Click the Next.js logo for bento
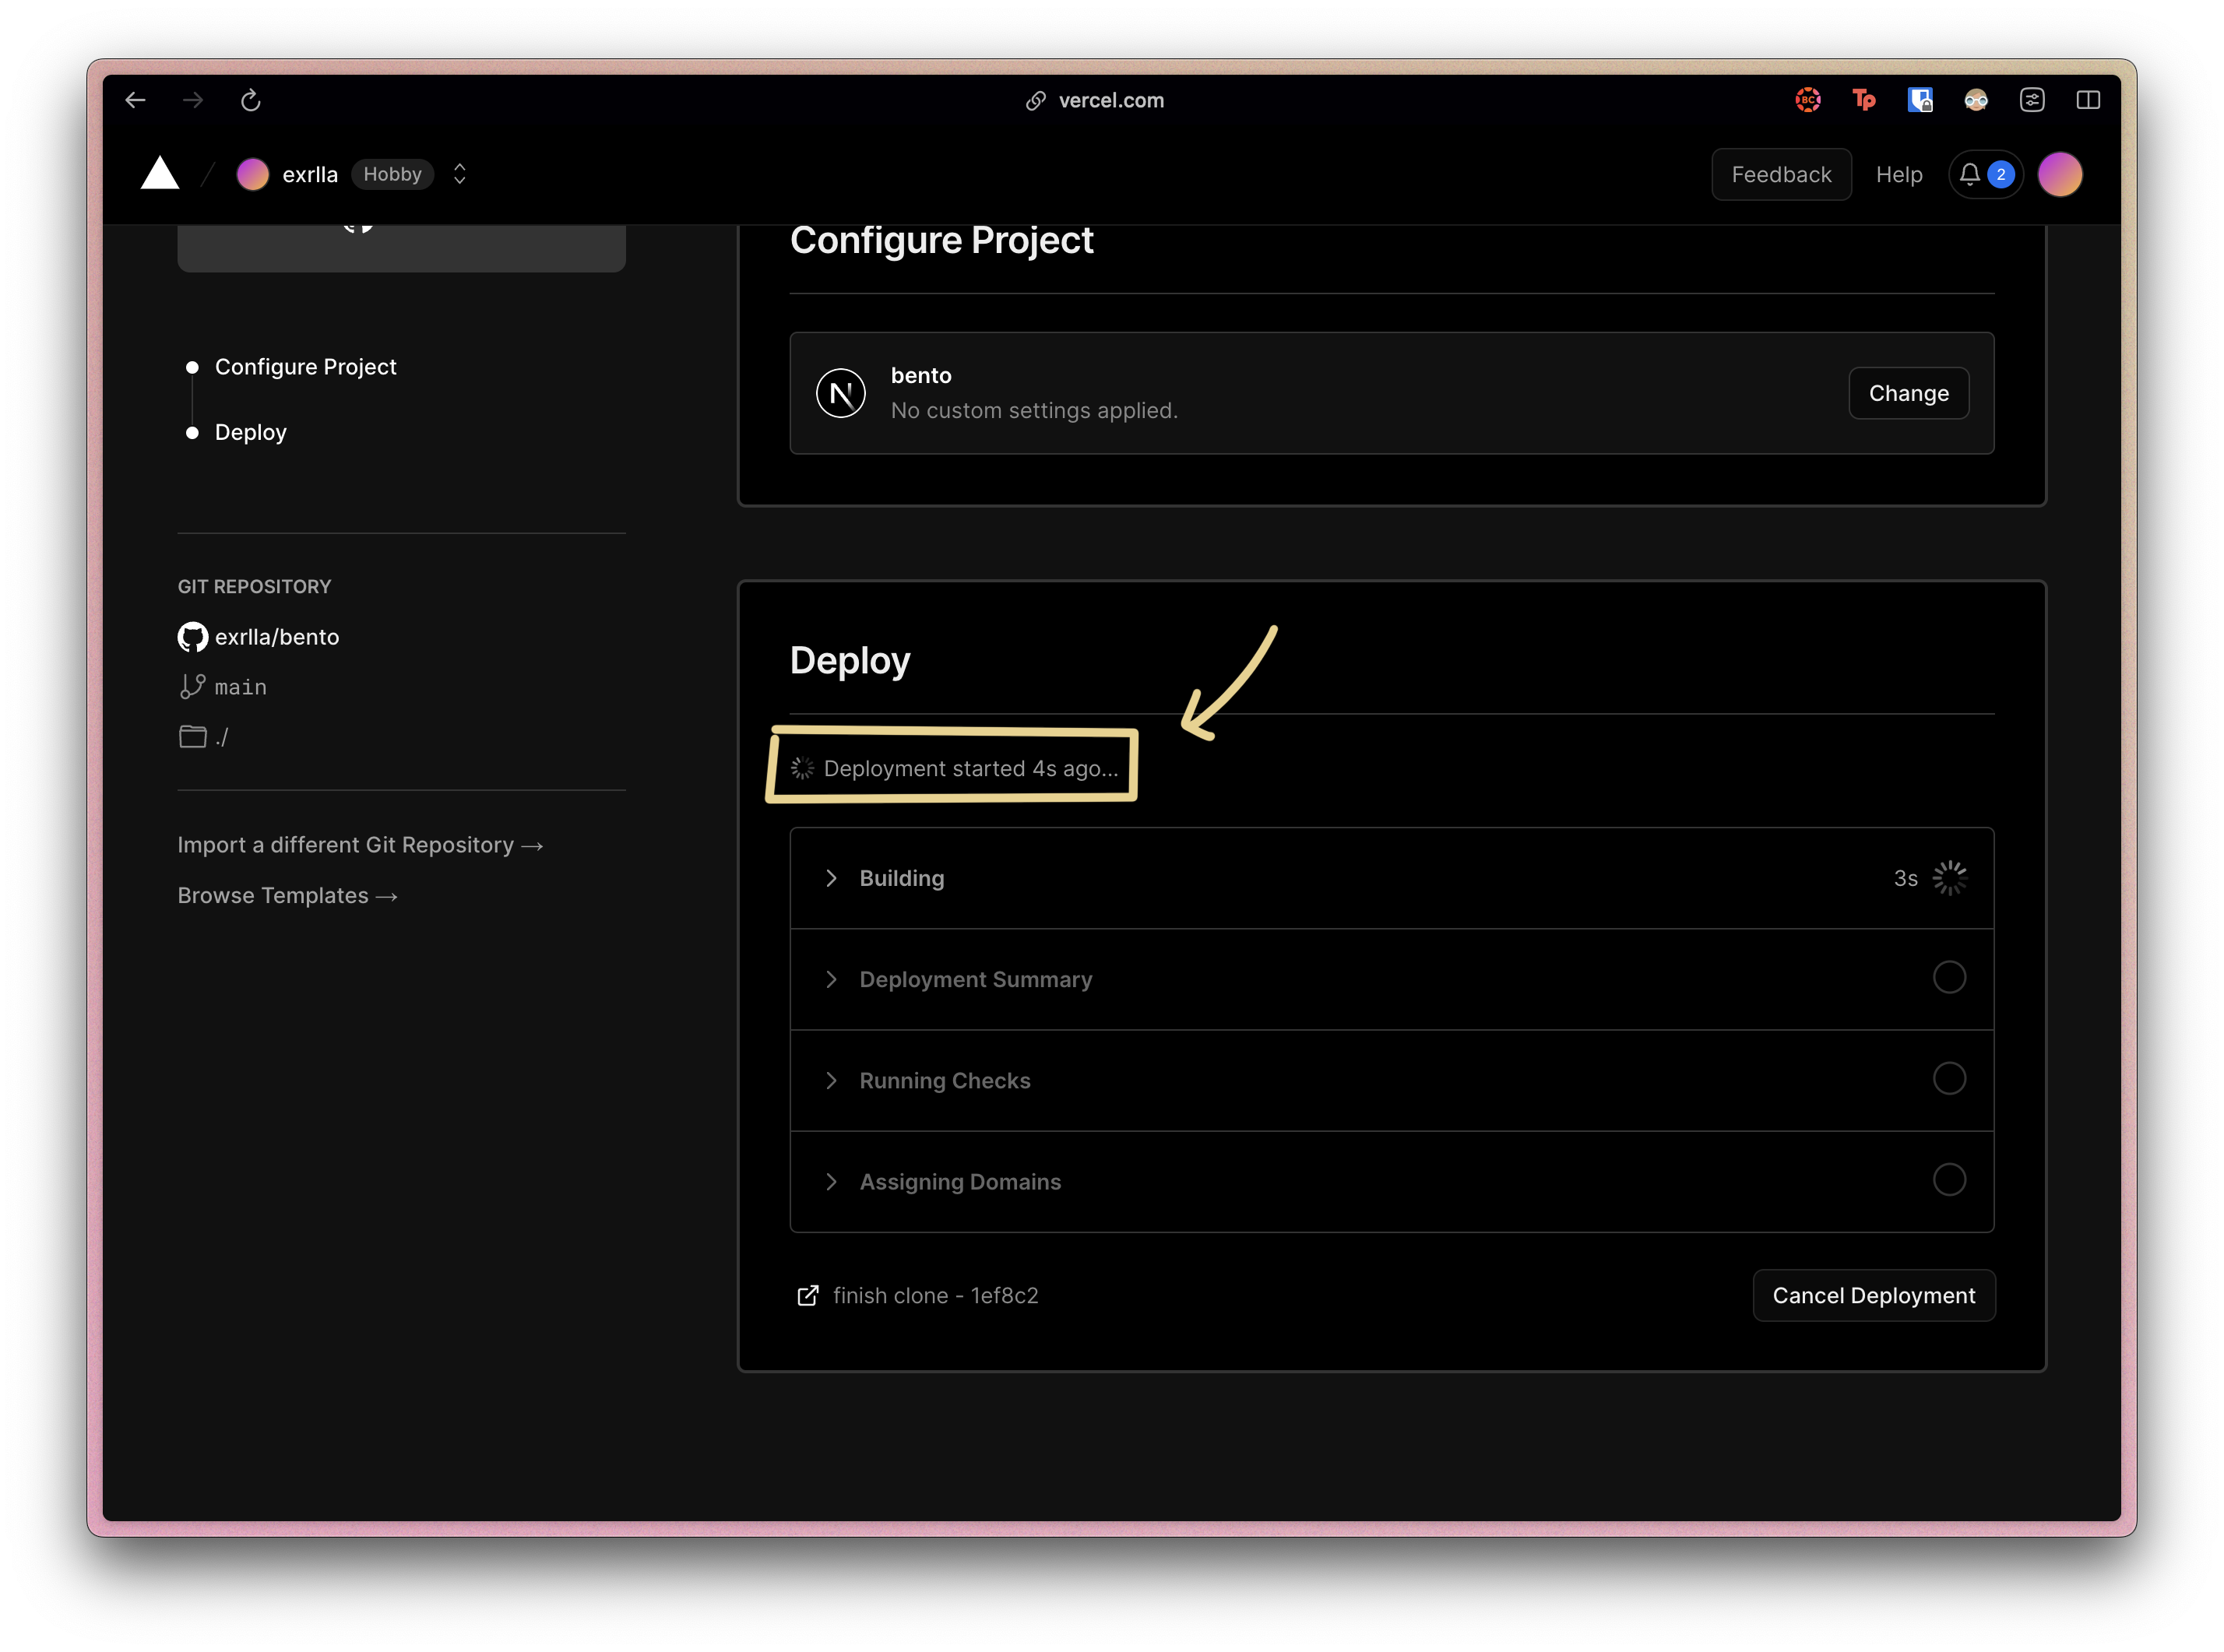 [840, 393]
